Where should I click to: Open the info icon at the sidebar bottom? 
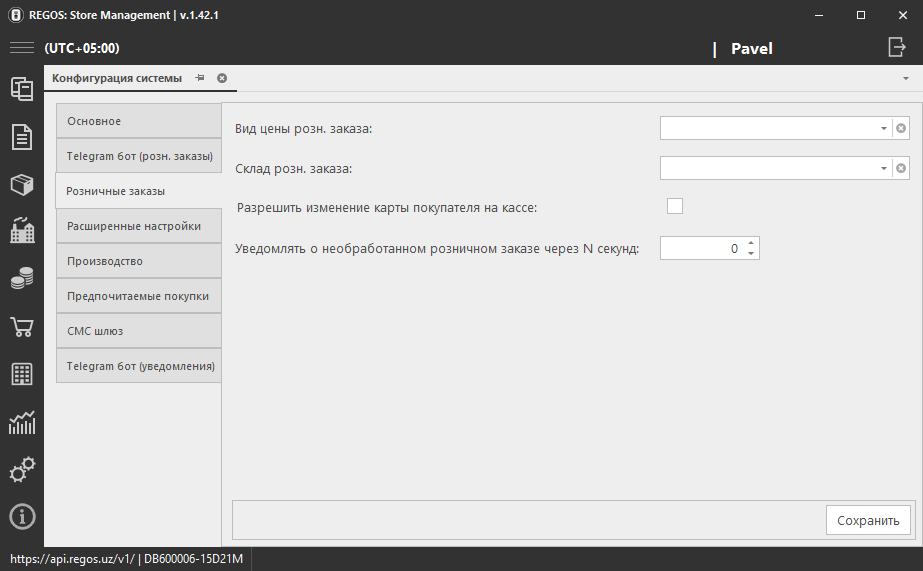(21, 516)
